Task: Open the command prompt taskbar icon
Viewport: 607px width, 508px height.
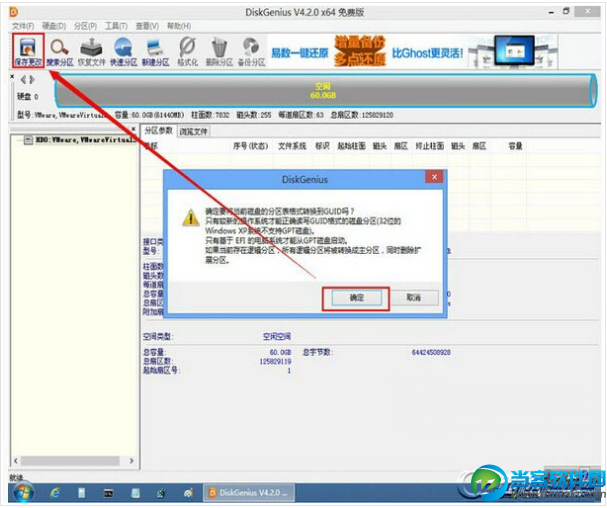Action: (108, 493)
